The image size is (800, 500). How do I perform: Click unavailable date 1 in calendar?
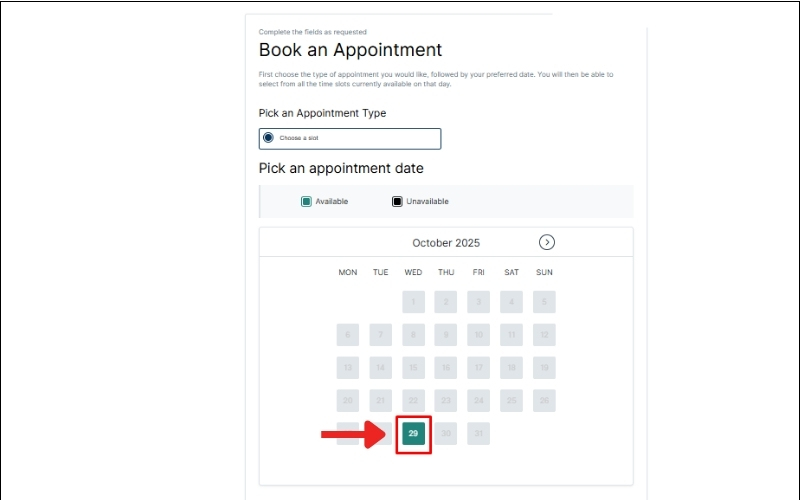413,301
